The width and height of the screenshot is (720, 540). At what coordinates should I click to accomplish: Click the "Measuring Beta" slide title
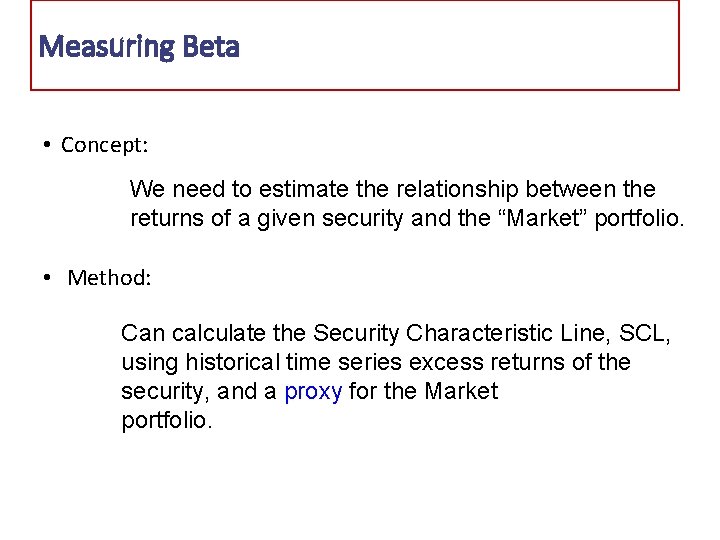point(139,47)
